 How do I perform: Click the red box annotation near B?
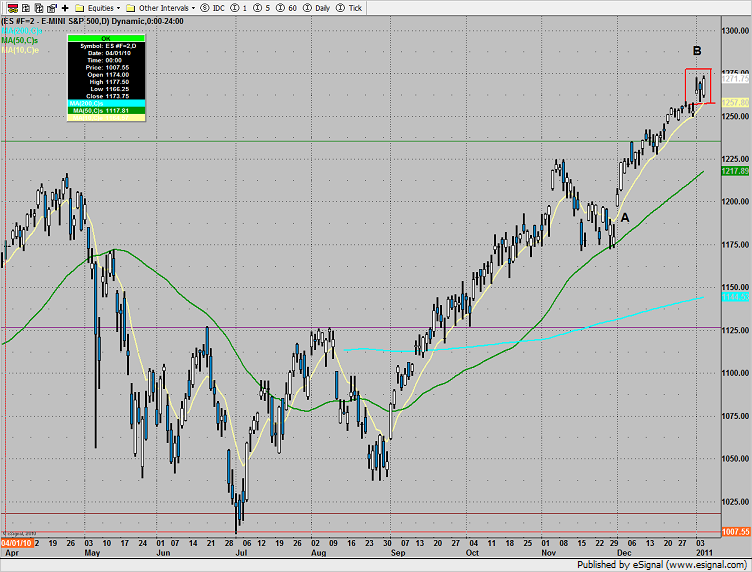tap(697, 85)
